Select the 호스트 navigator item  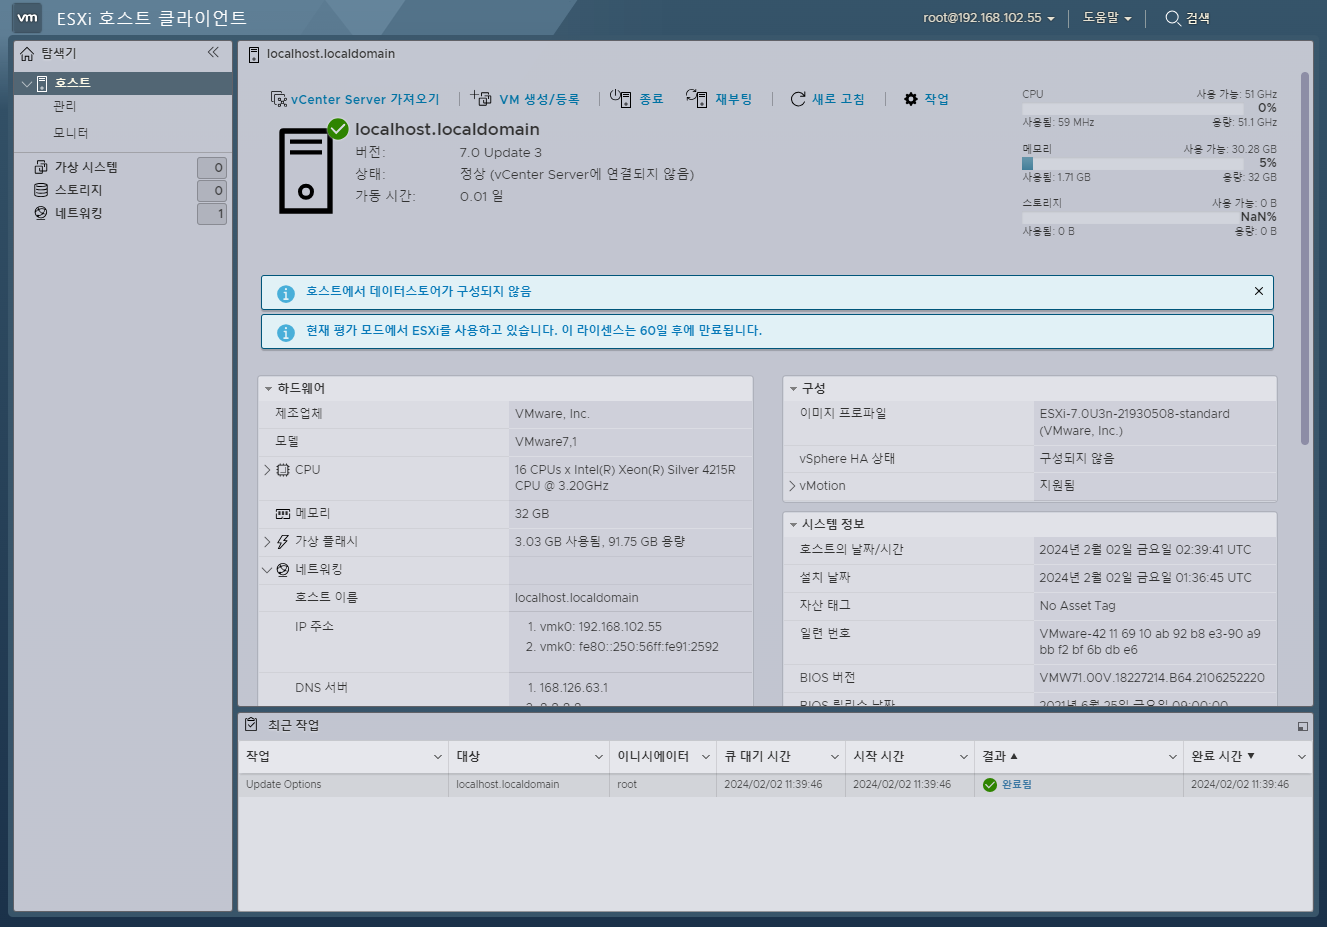pyautogui.click(x=124, y=83)
